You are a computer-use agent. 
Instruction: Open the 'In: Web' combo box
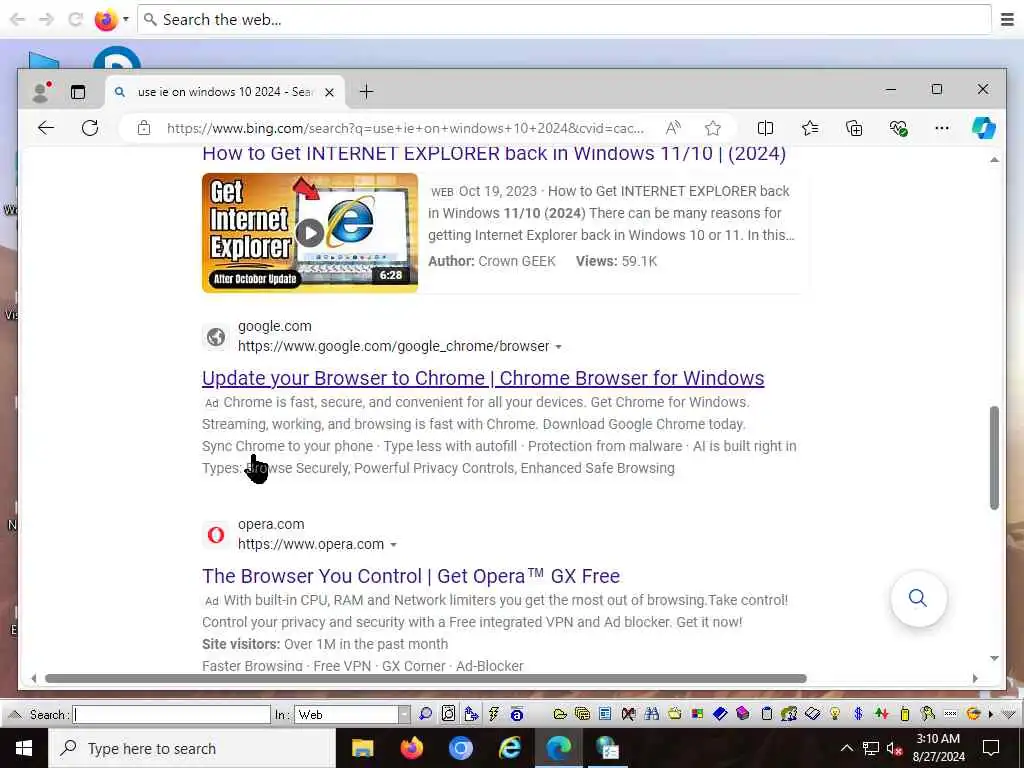click(353, 714)
